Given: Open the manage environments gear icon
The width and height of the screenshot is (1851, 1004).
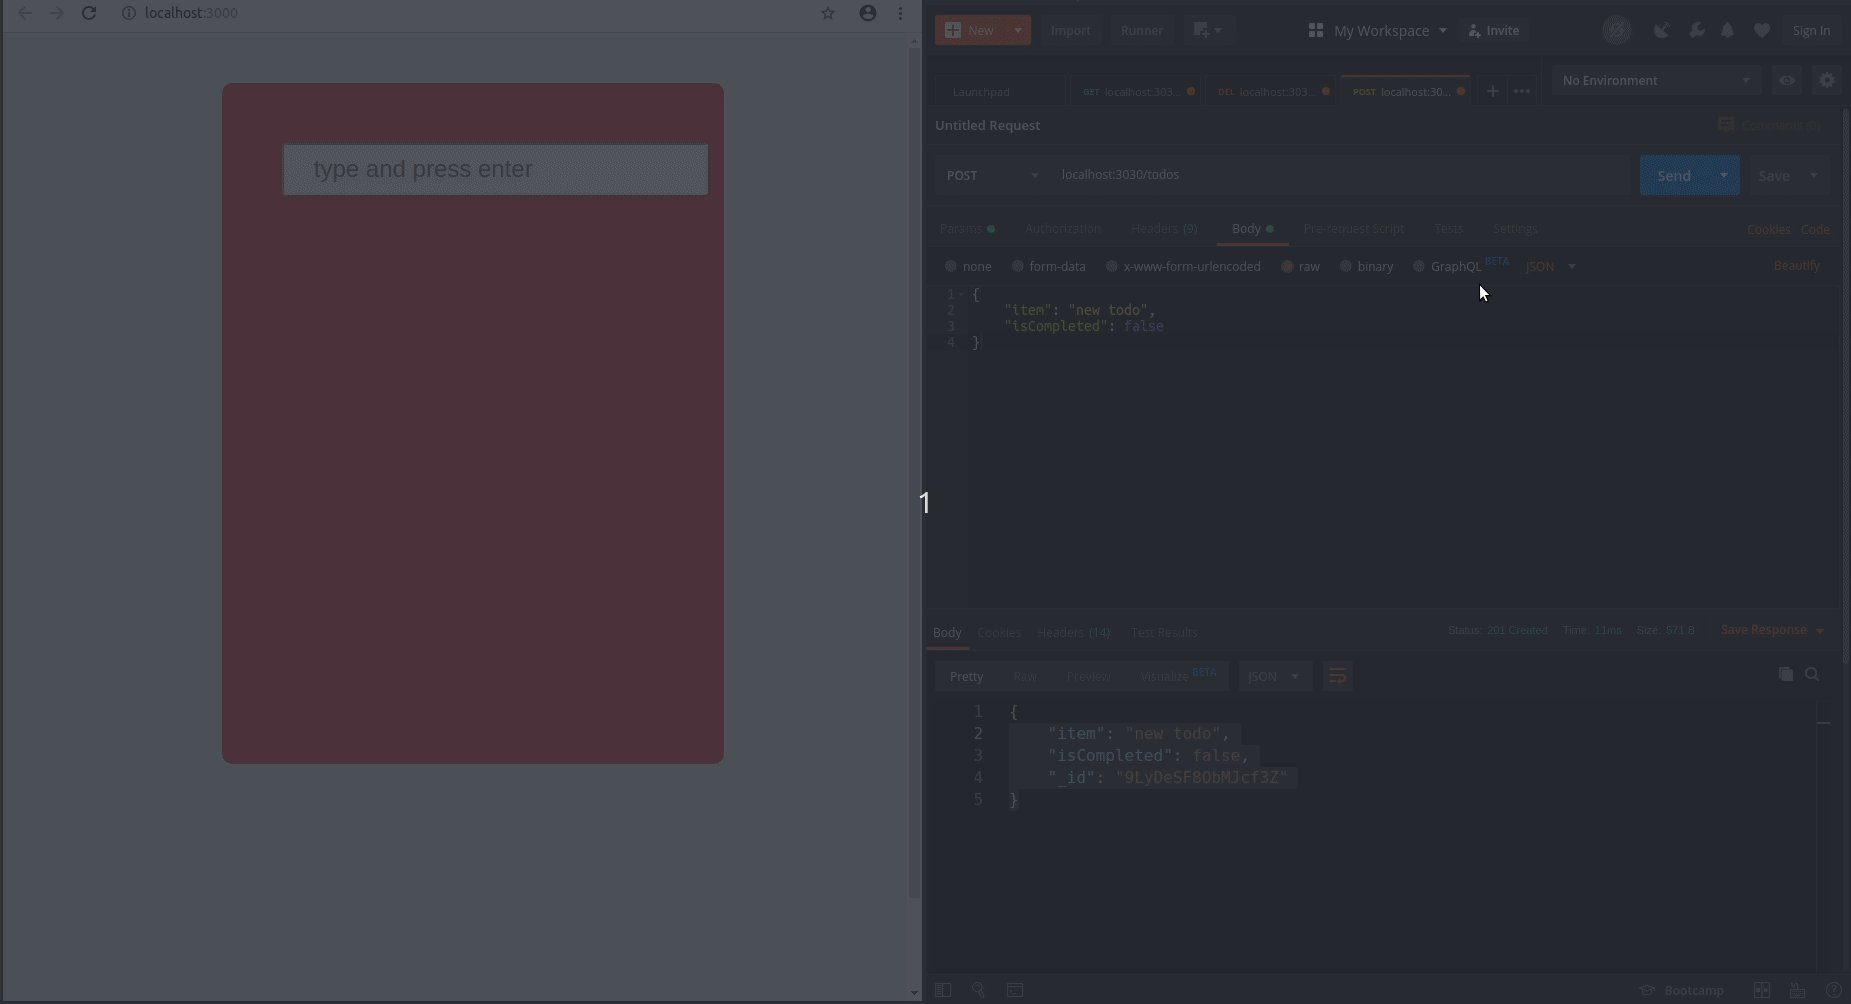Looking at the screenshot, I should pyautogui.click(x=1827, y=80).
